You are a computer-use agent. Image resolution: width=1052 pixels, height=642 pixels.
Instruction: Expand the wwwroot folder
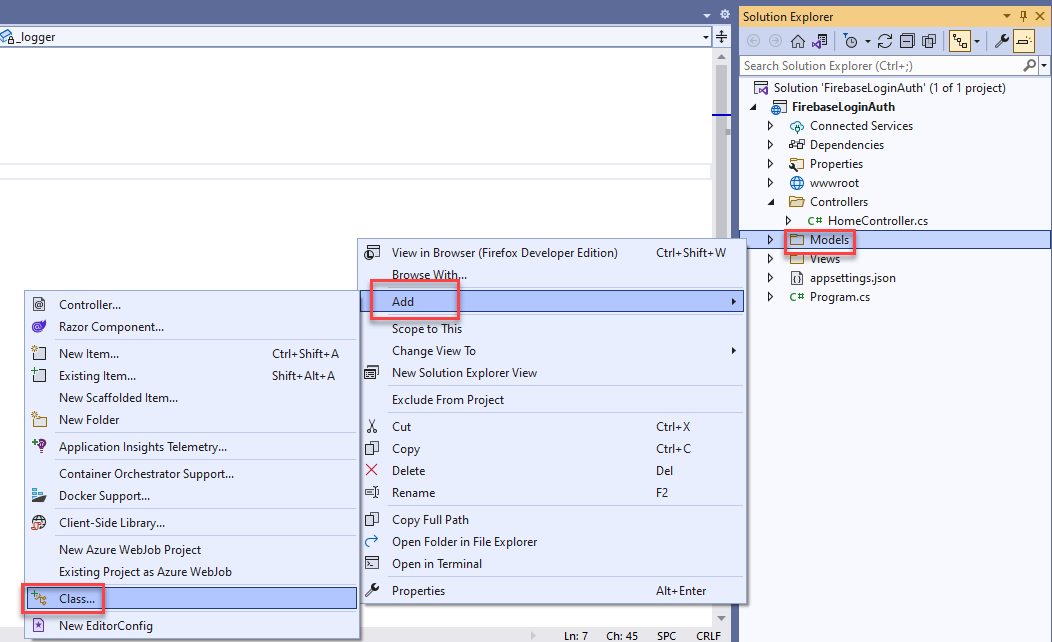(x=770, y=182)
